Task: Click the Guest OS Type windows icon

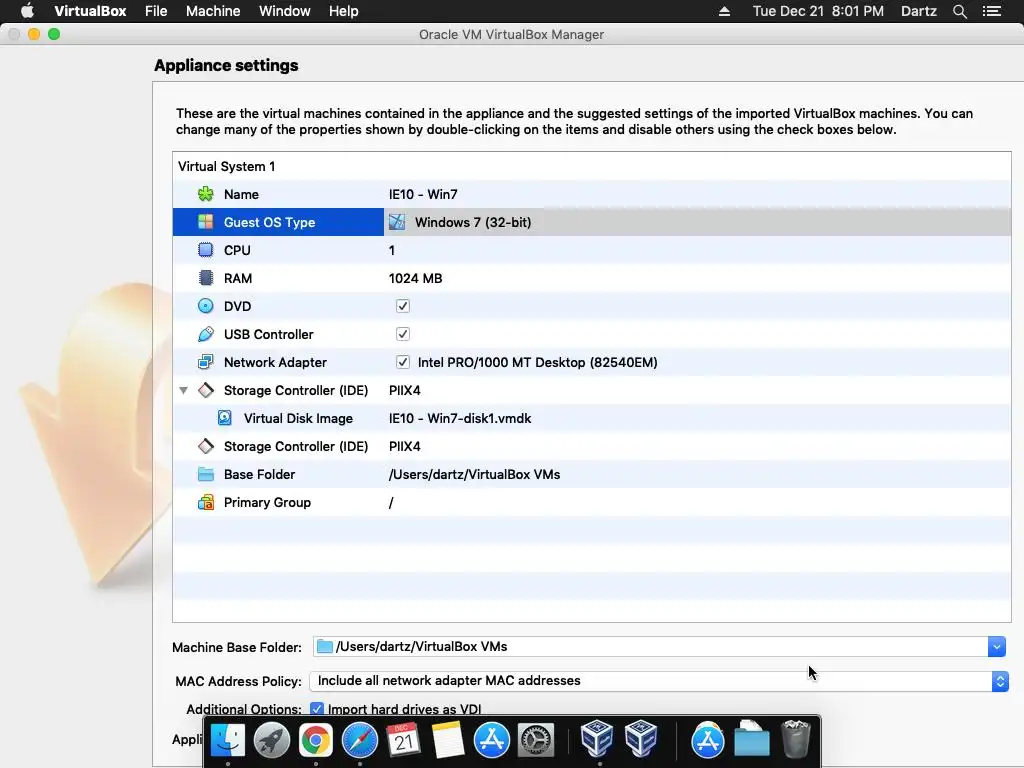Action: coord(206,222)
